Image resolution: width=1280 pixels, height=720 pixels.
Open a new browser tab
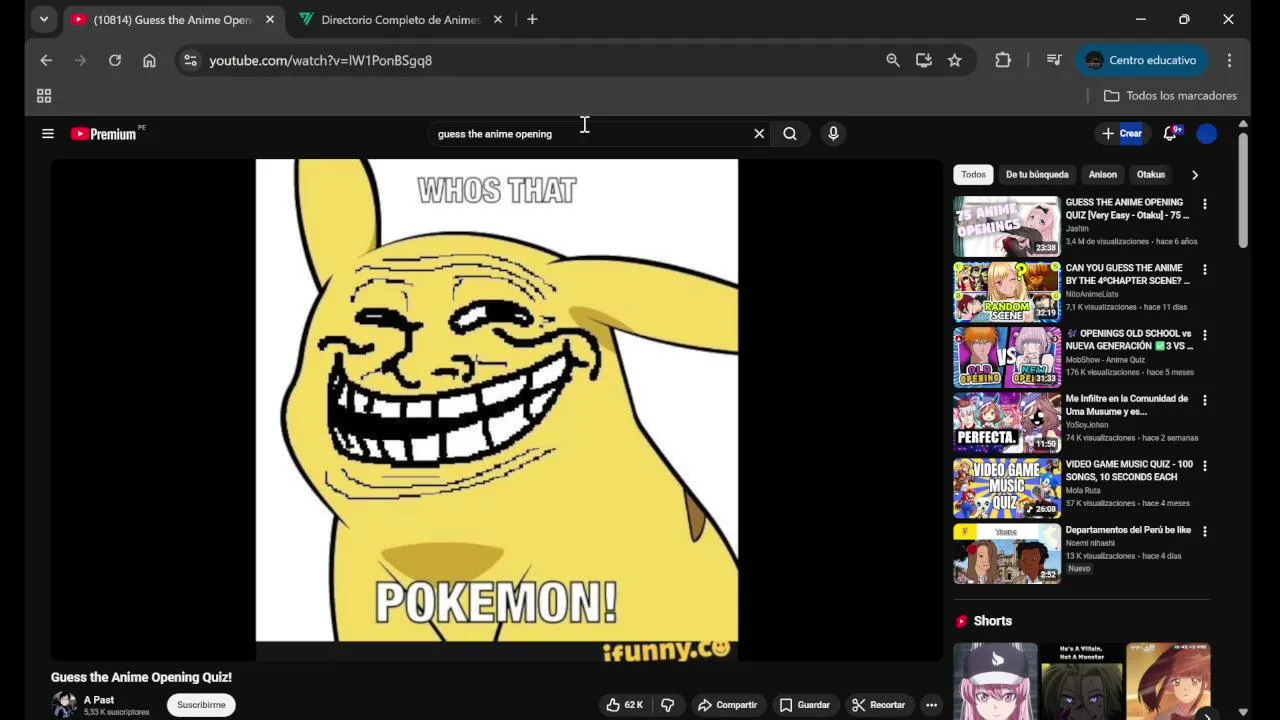point(532,19)
